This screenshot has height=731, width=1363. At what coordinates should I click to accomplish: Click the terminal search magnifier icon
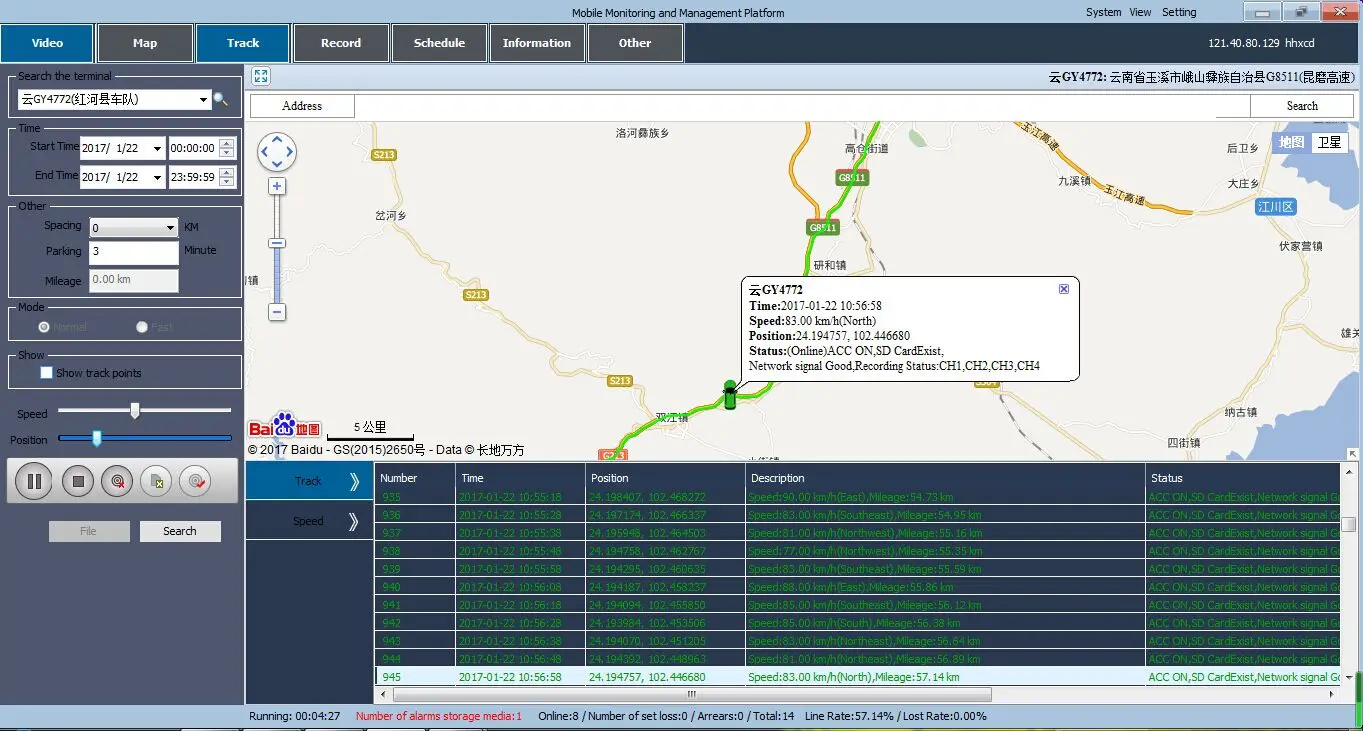tap(221, 100)
